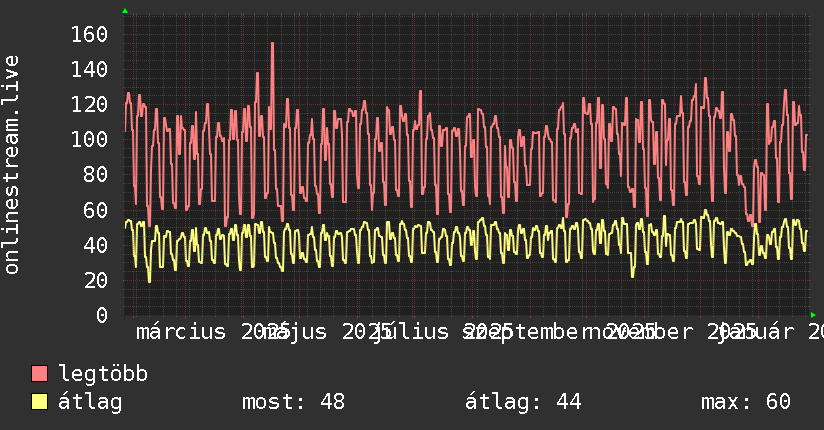Click the tallest red spike near 155
This screenshot has height=430, width=824.
pyautogui.click(x=272, y=46)
